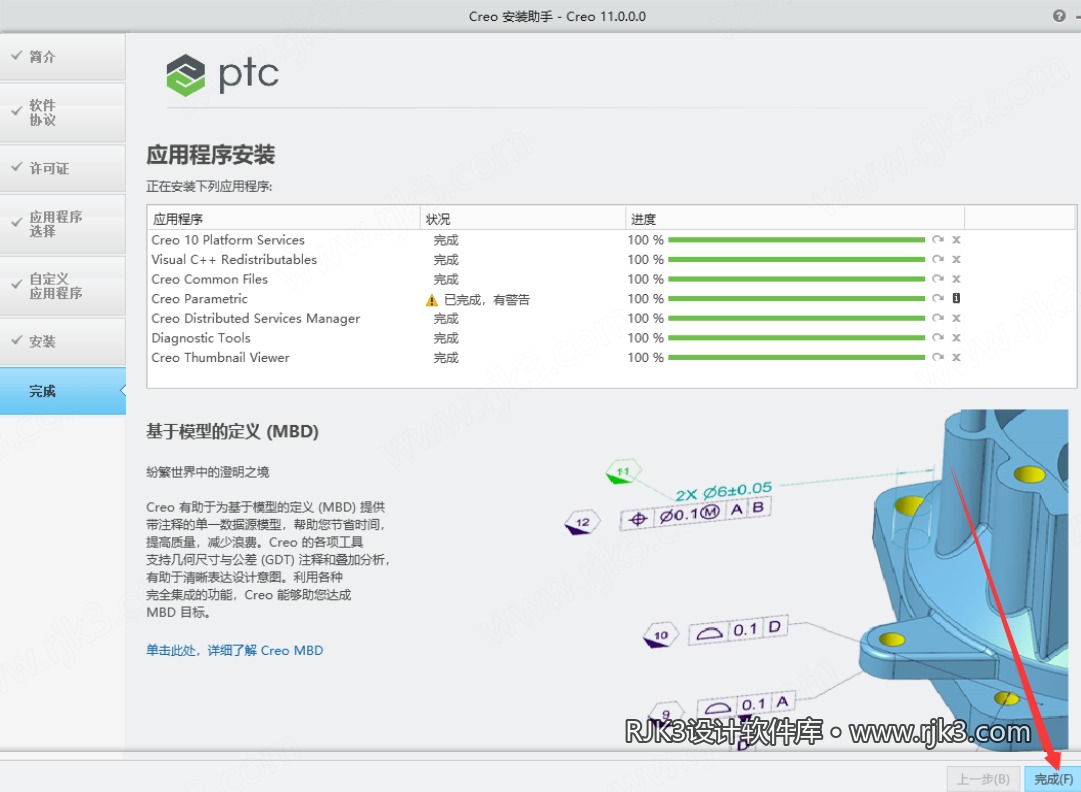Click the retry icon for Diagnostic Tools
Screen dimensions: 1081x792
tap(938, 337)
